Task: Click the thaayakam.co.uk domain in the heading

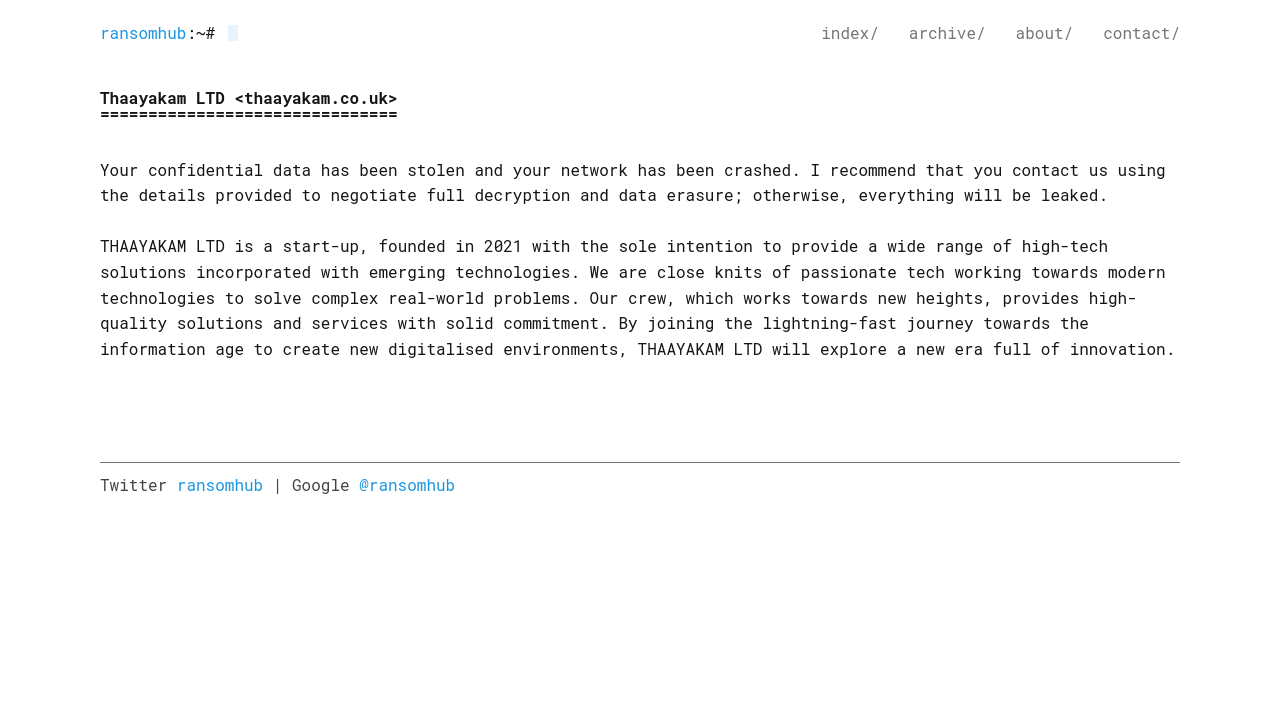Action: coord(316,98)
